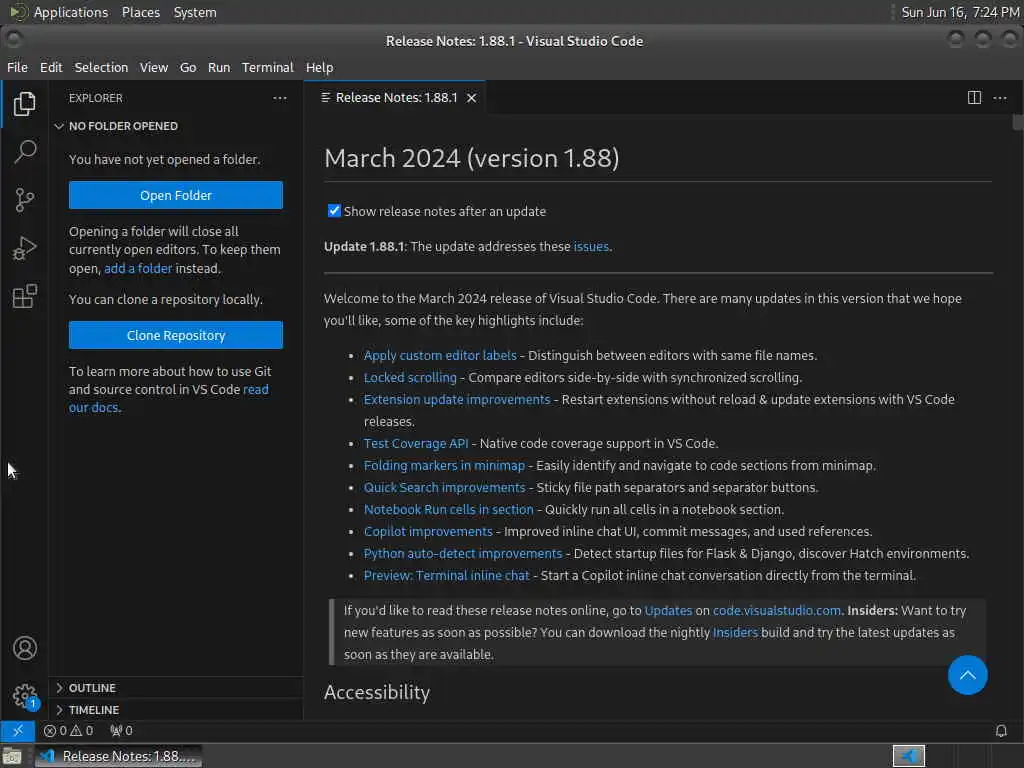
Task: Open the Places menu in top panel
Action: tap(140, 12)
